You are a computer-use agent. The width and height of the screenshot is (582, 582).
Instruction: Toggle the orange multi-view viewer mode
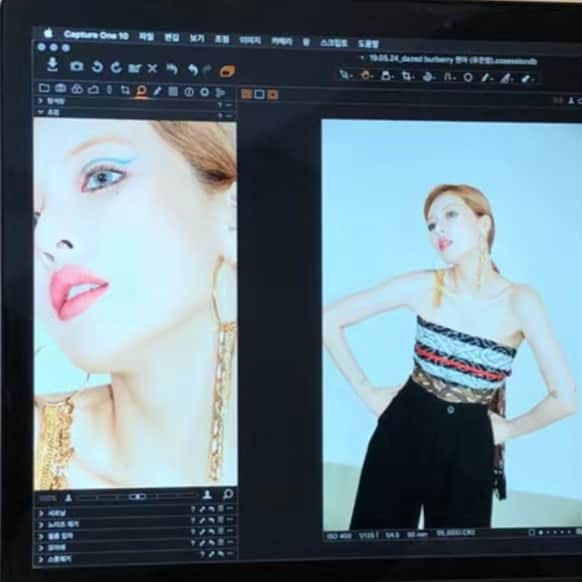click(x=246, y=94)
